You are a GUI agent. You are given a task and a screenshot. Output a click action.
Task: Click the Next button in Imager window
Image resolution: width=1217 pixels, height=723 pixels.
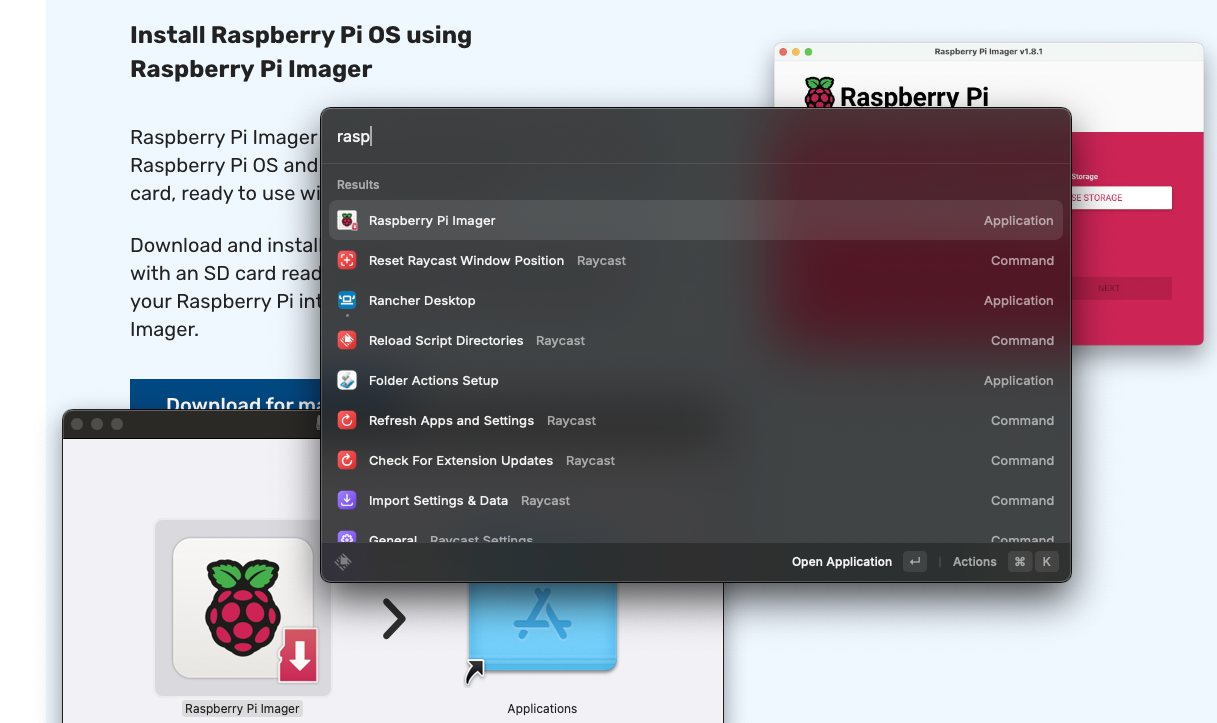click(x=1120, y=288)
